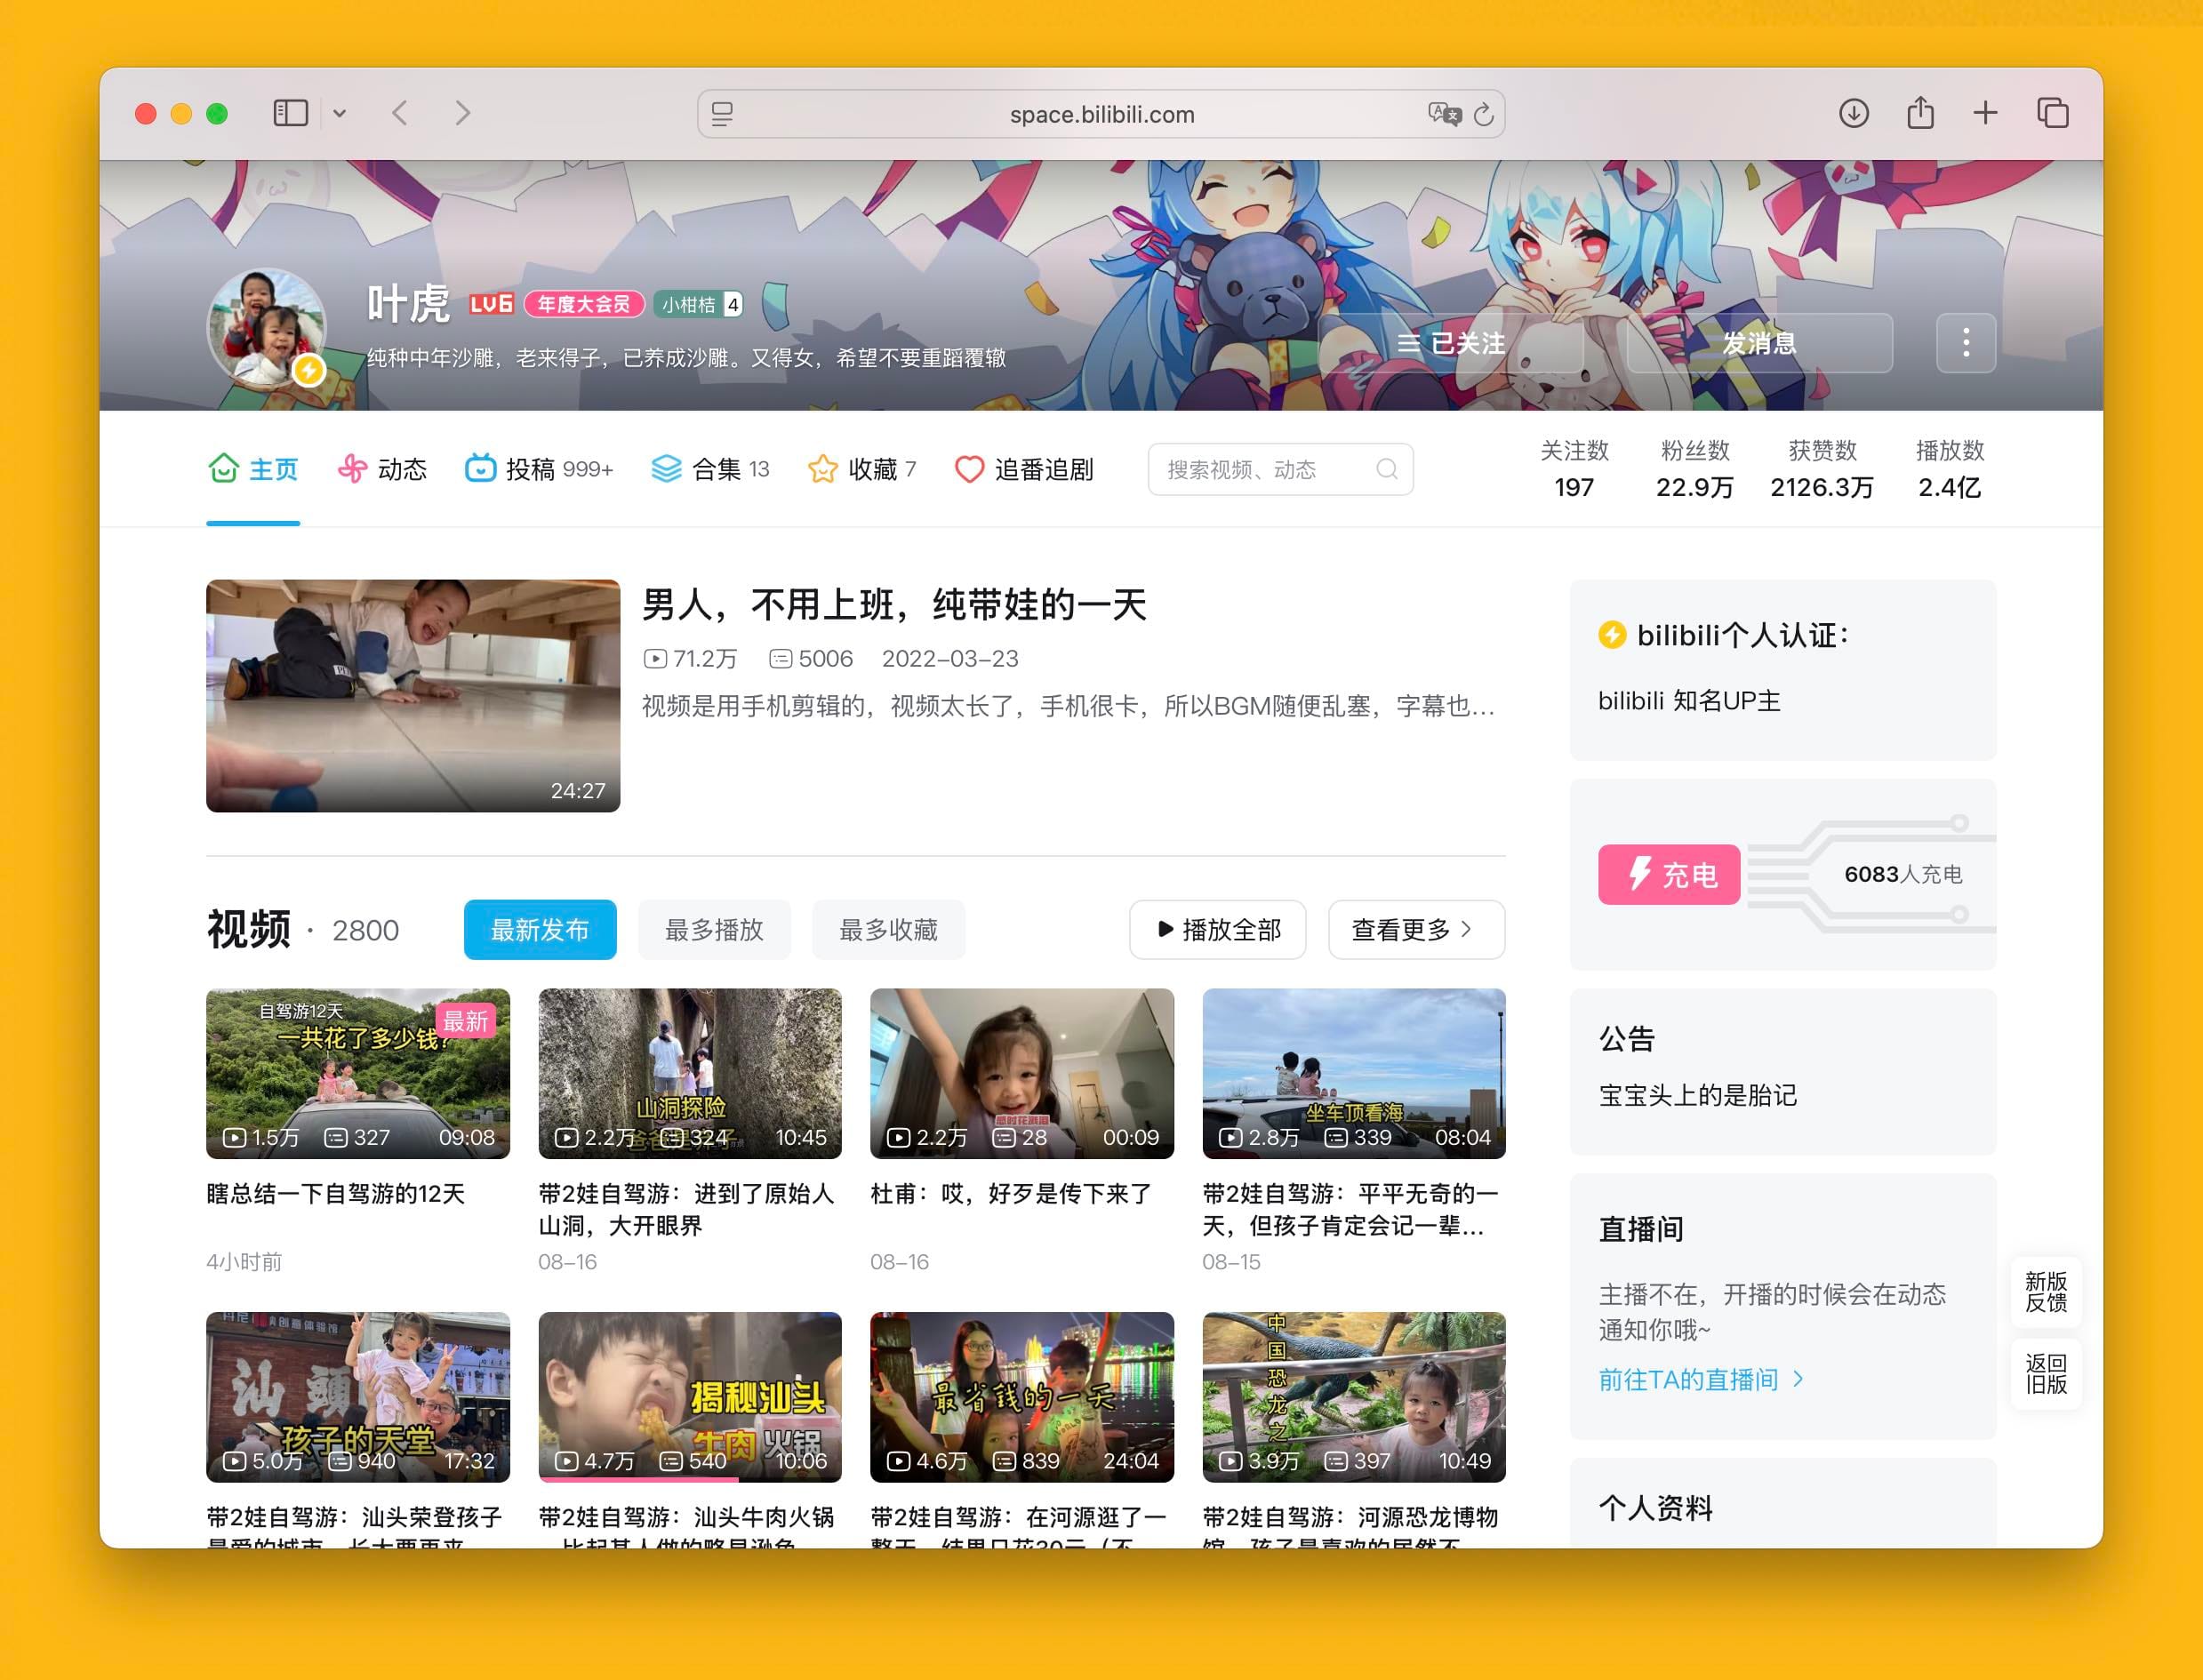Screen dimensions: 2203x1680
Task: Click the 播放全部 button
Action: [x=1218, y=930]
